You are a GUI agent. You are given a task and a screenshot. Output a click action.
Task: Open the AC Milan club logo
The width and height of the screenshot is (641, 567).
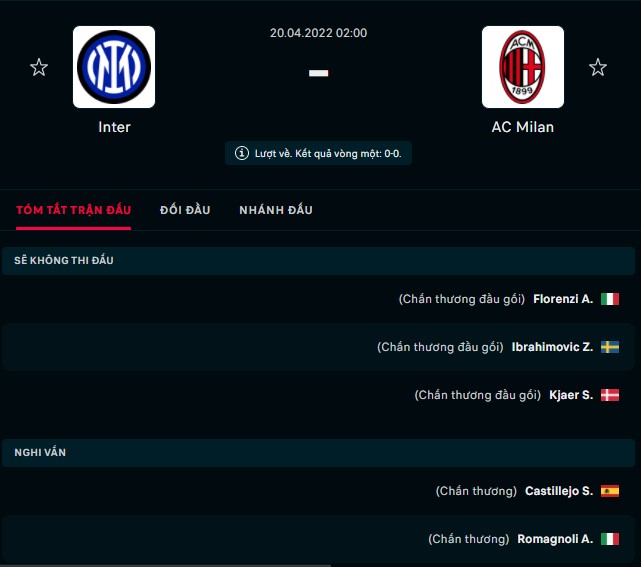point(523,67)
